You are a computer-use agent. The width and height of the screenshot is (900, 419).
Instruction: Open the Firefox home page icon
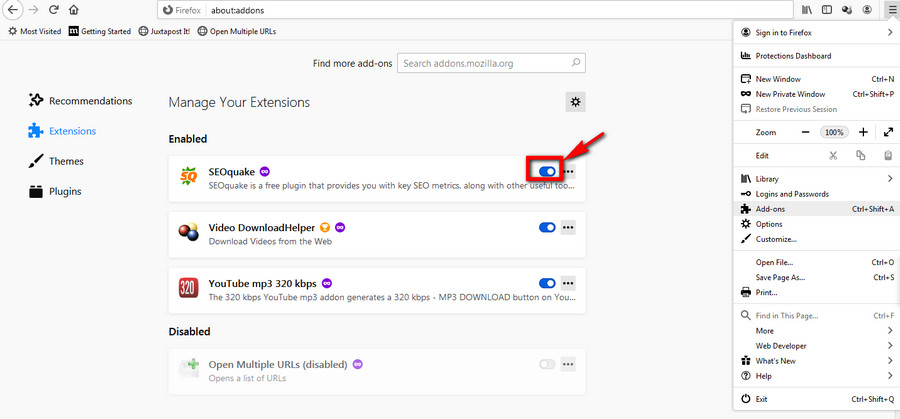tap(73, 10)
